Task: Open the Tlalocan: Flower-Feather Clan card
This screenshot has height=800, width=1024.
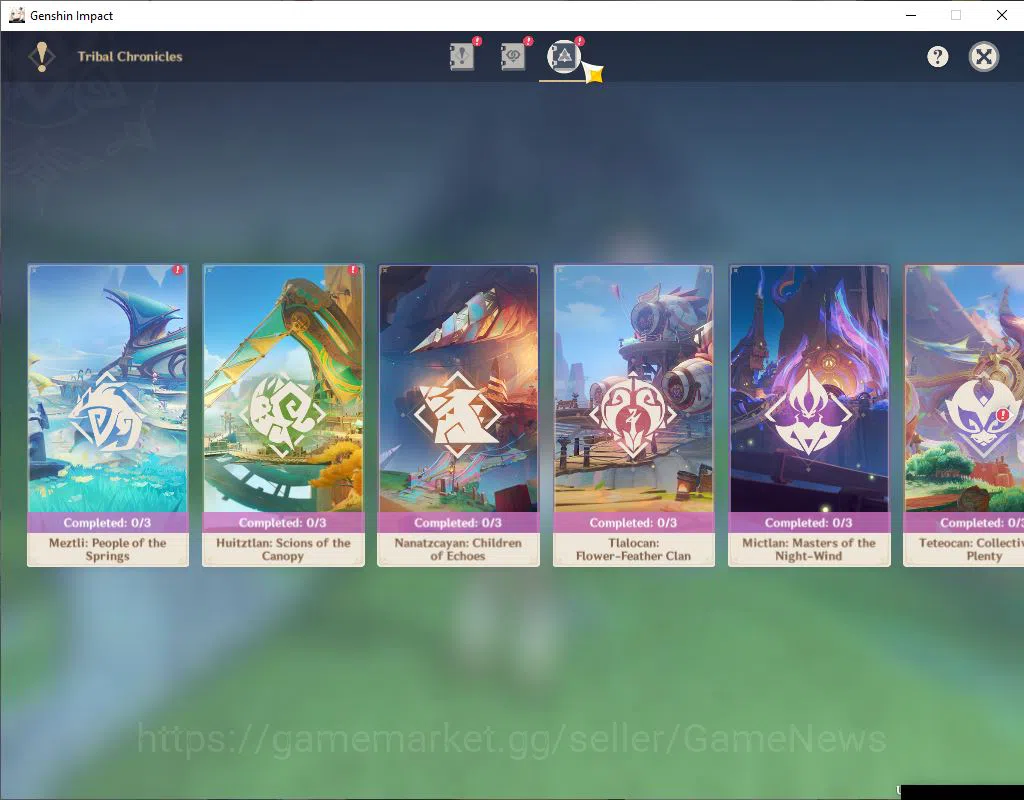Action: click(x=633, y=415)
